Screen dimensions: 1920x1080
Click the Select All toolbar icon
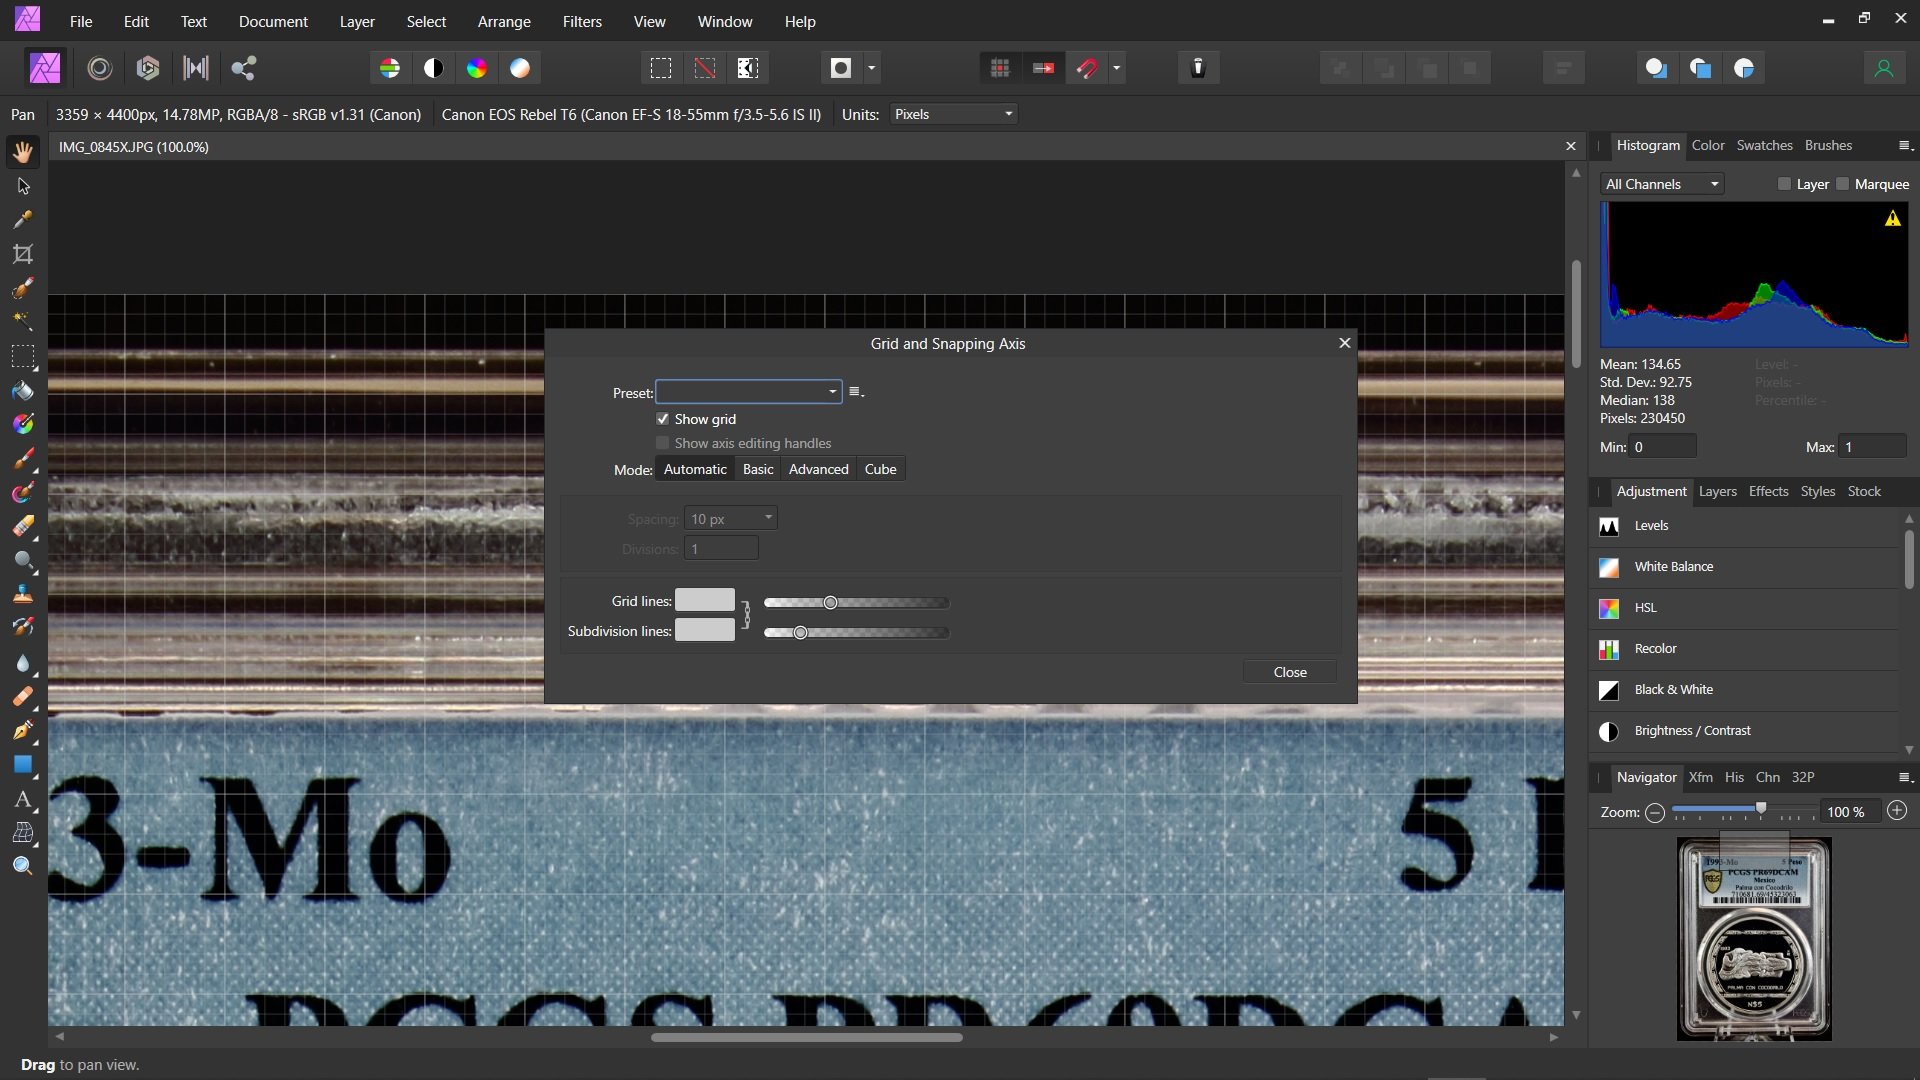click(661, 68)
